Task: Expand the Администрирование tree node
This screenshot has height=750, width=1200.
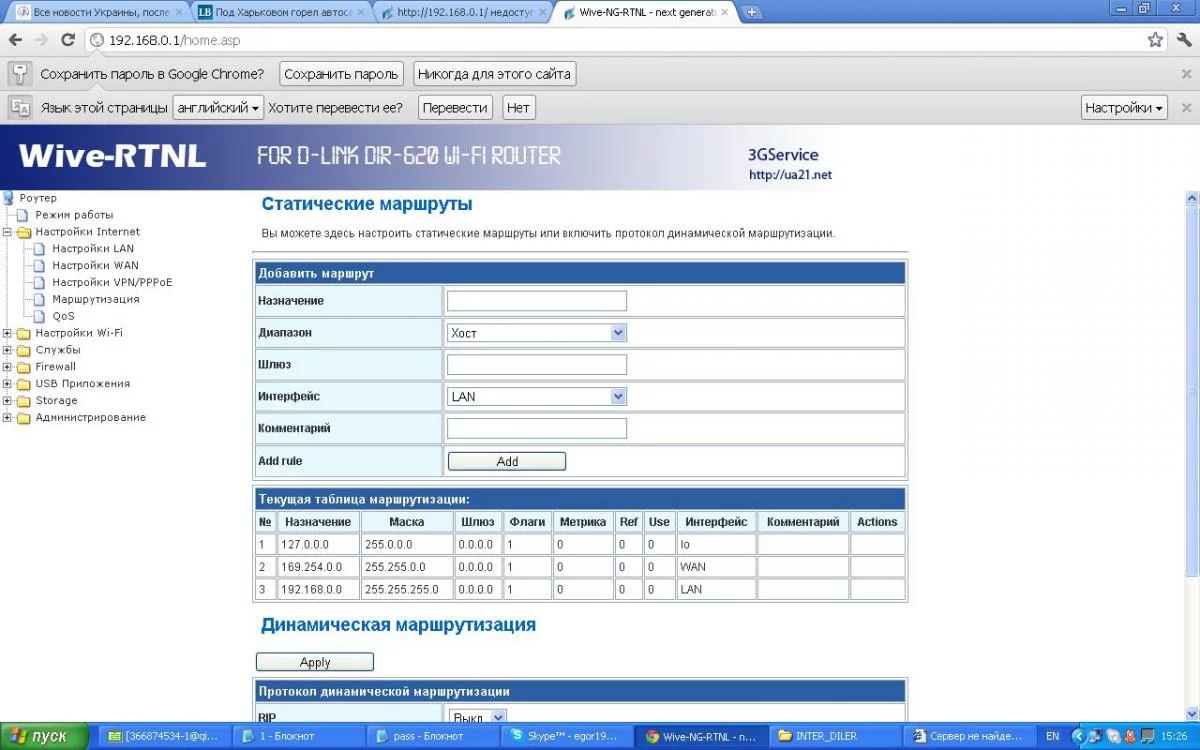Action: pos(8,418)
